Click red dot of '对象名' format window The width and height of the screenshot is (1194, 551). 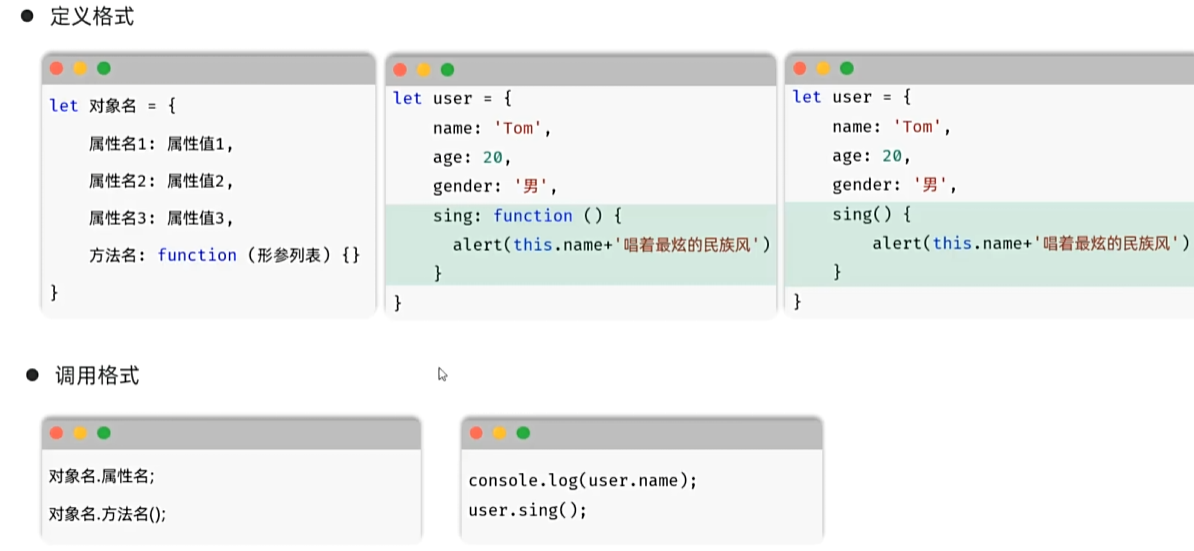point(56,68)
